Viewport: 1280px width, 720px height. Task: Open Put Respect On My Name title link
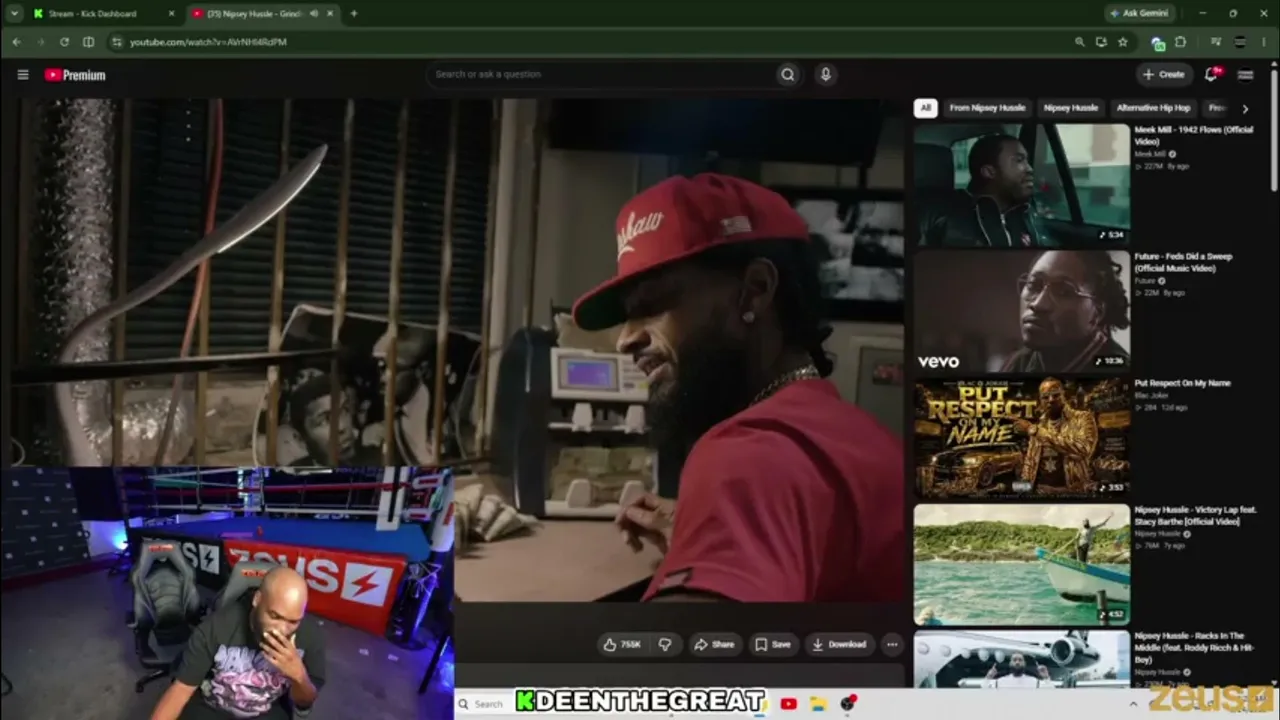pyautogui.click(x=1182, y=383)
